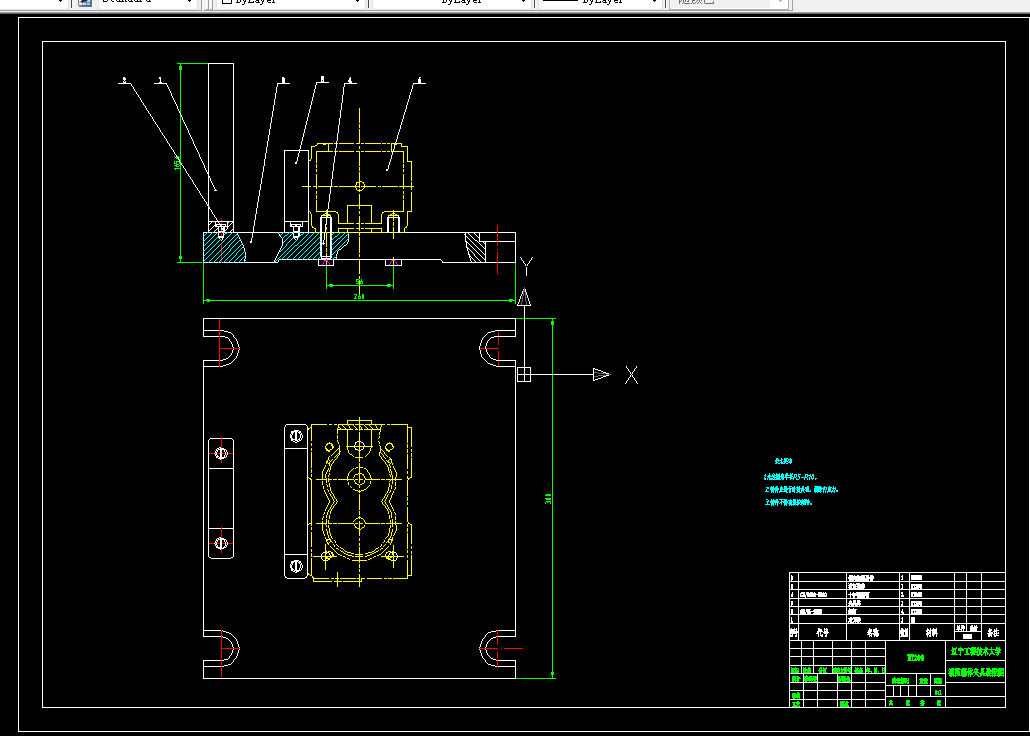The width and height of the screenshot is (1030, 736).
Task: Select the 材料 column header in parts list
Action: click(931, 633)
